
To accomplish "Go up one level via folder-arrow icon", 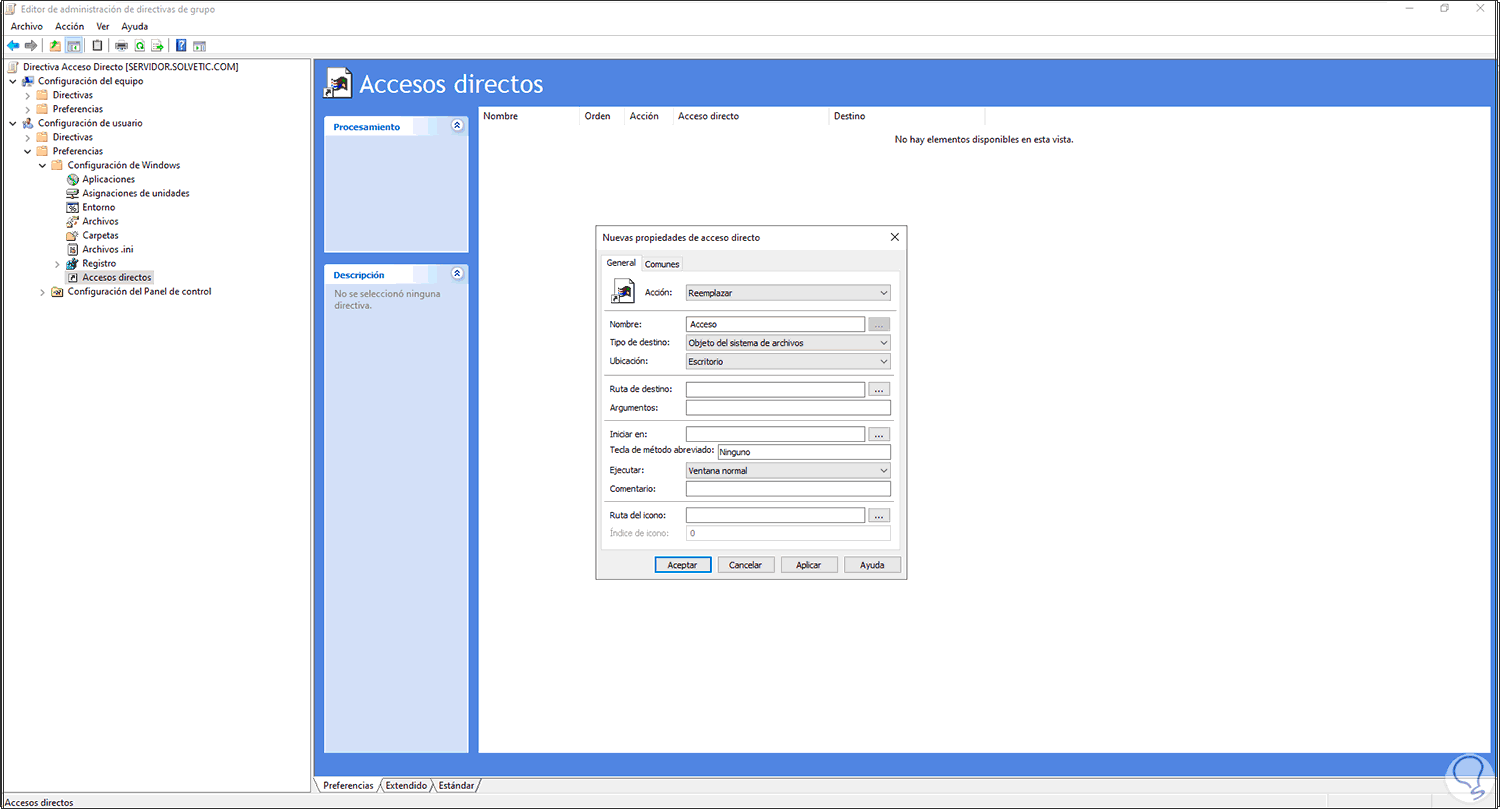I will [x=55, y=45].
